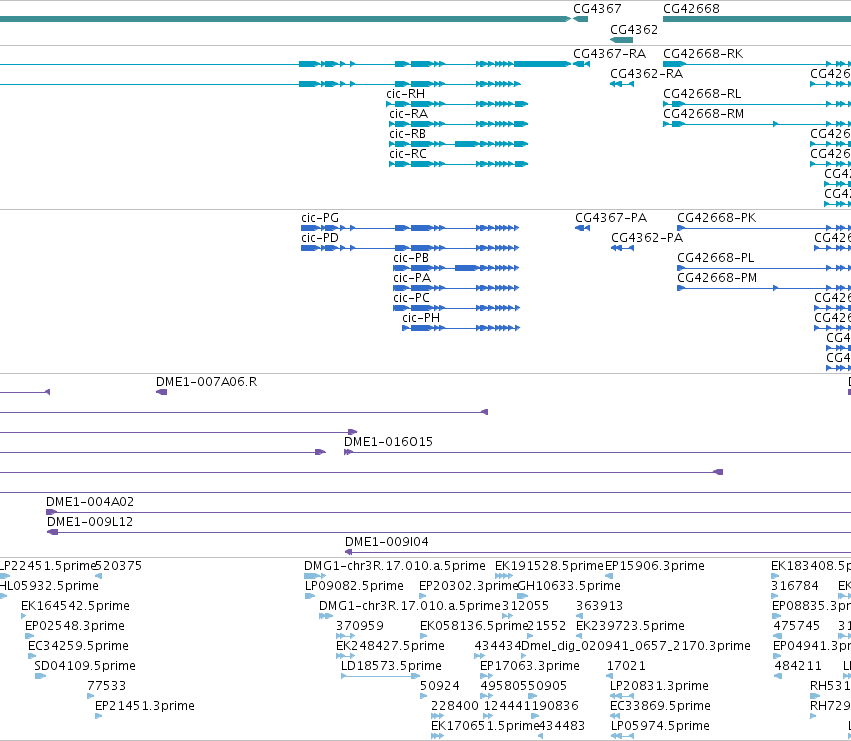Select the EK191528.5prime EST
The width and height of the screenshot is (851, 741).
click(x=504, y=576)
